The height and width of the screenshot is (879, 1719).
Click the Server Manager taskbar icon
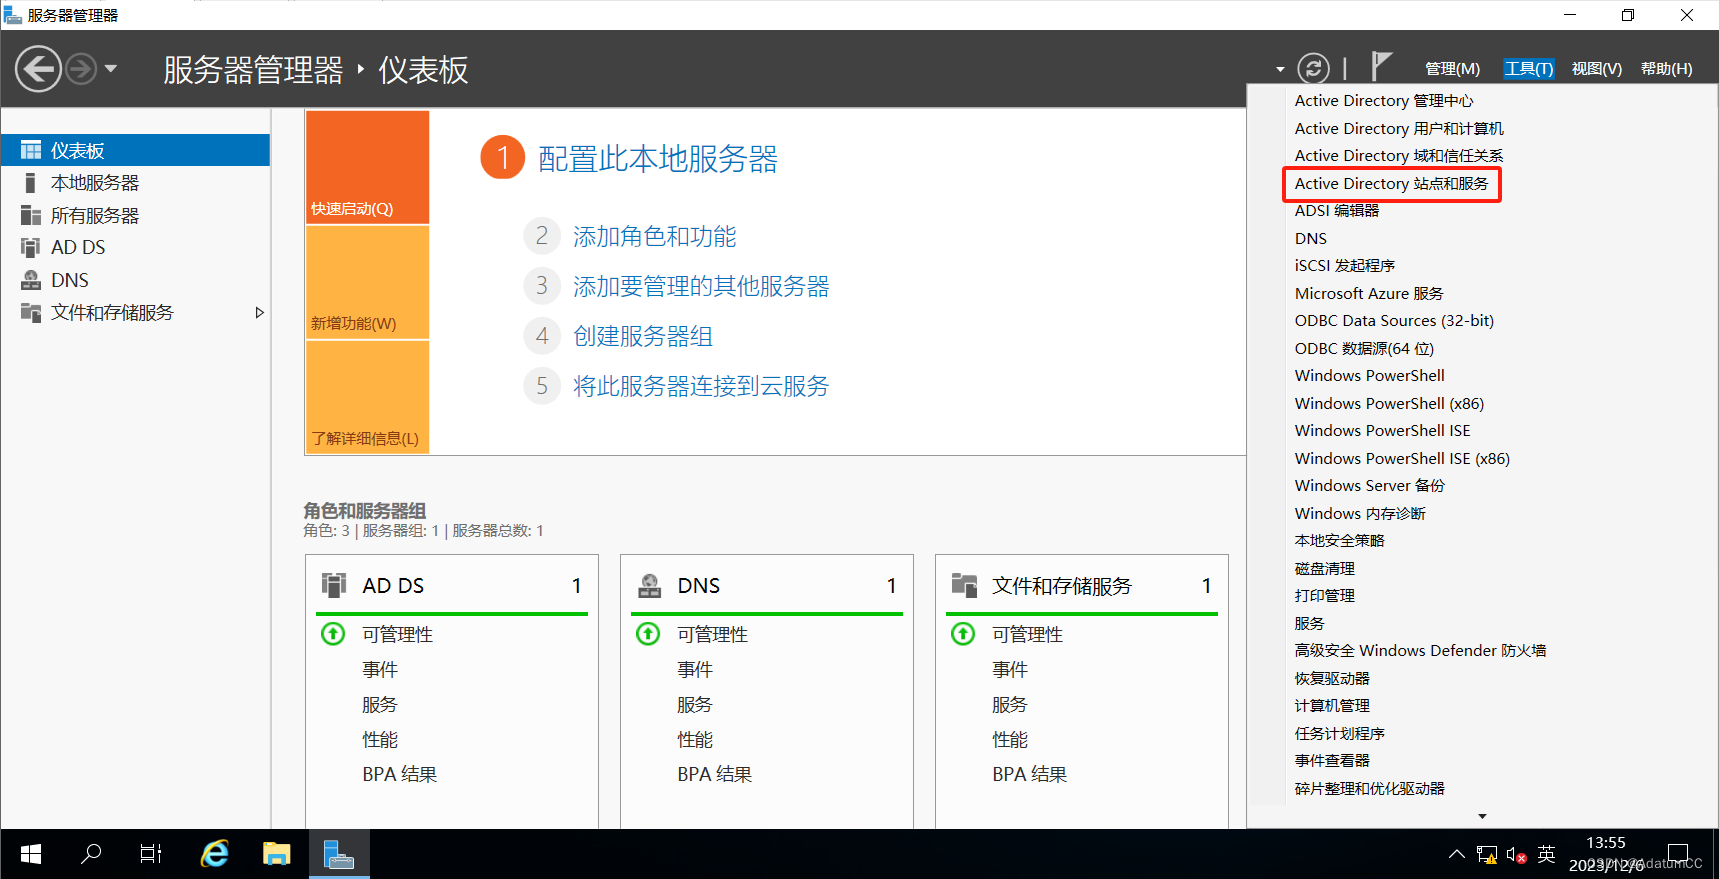[339, 854]
